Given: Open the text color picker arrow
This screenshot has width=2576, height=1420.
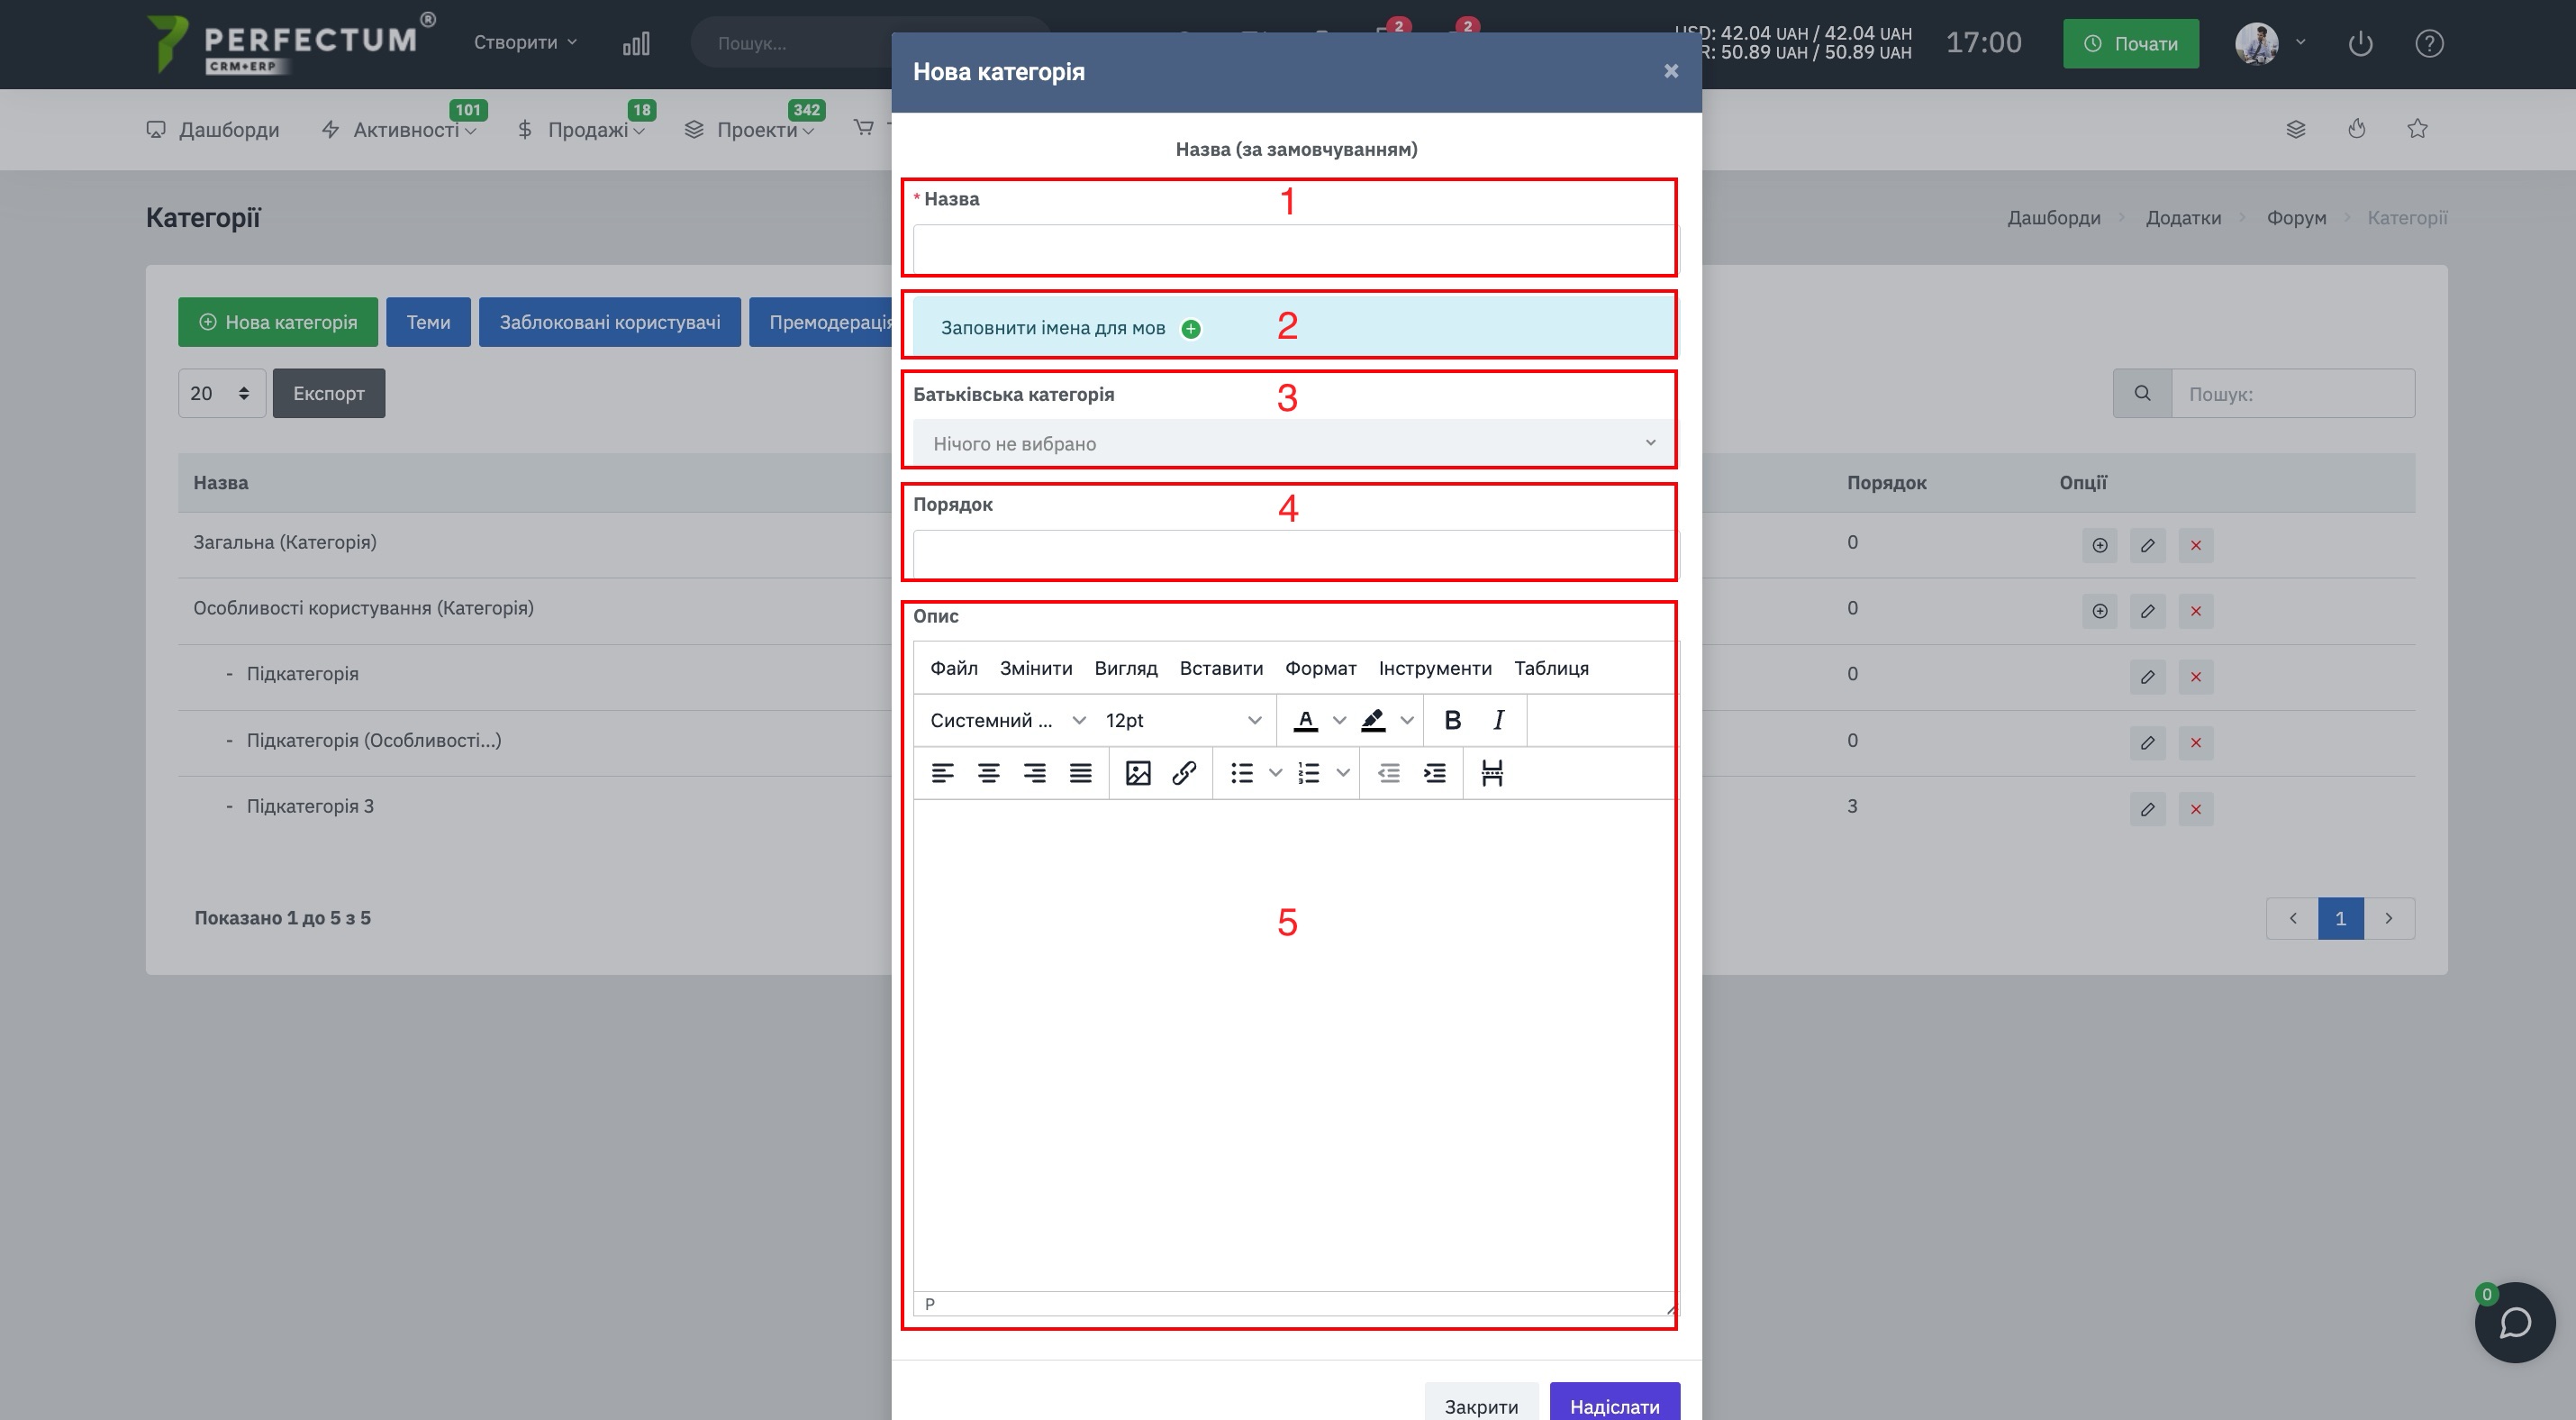Looking at the screenshot, I should coord(1339,720).
